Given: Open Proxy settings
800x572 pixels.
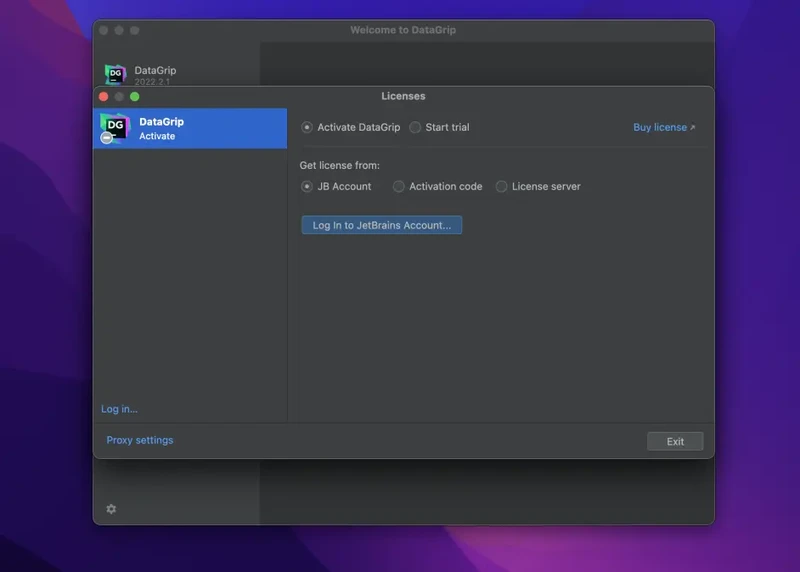Looking at the screenshot, I should [140, 440].
